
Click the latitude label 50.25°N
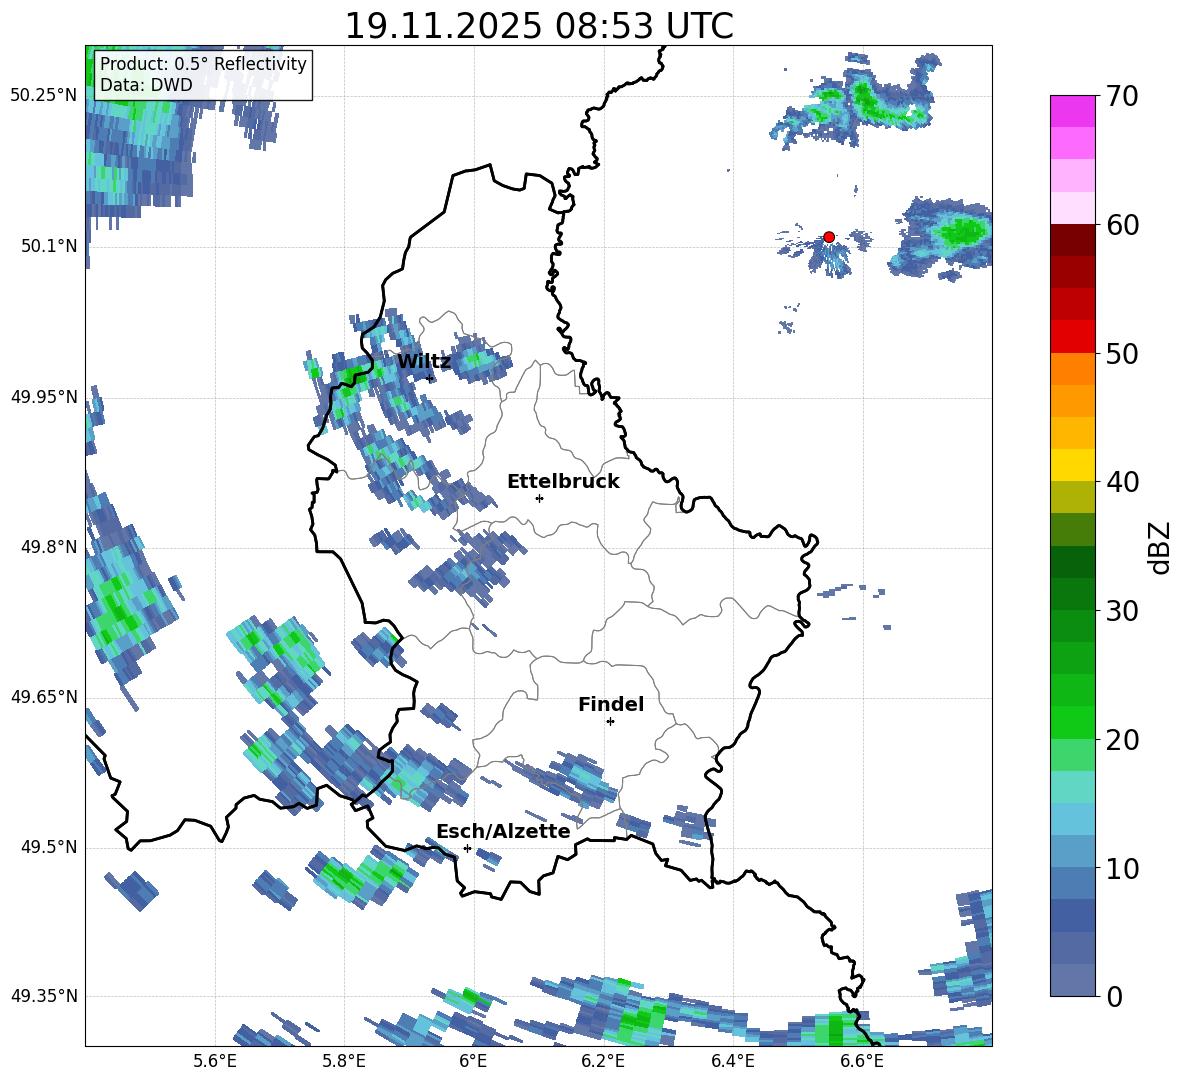pos(44,96)
